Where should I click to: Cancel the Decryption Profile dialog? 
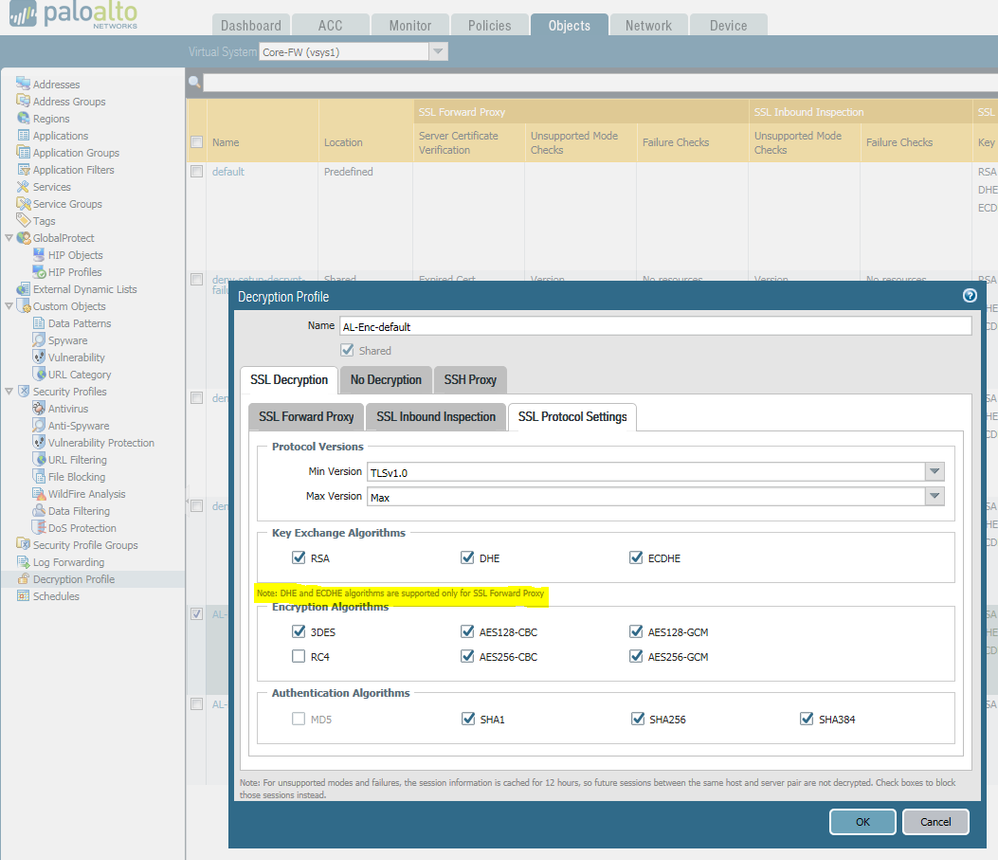click(x=935, y=822)
